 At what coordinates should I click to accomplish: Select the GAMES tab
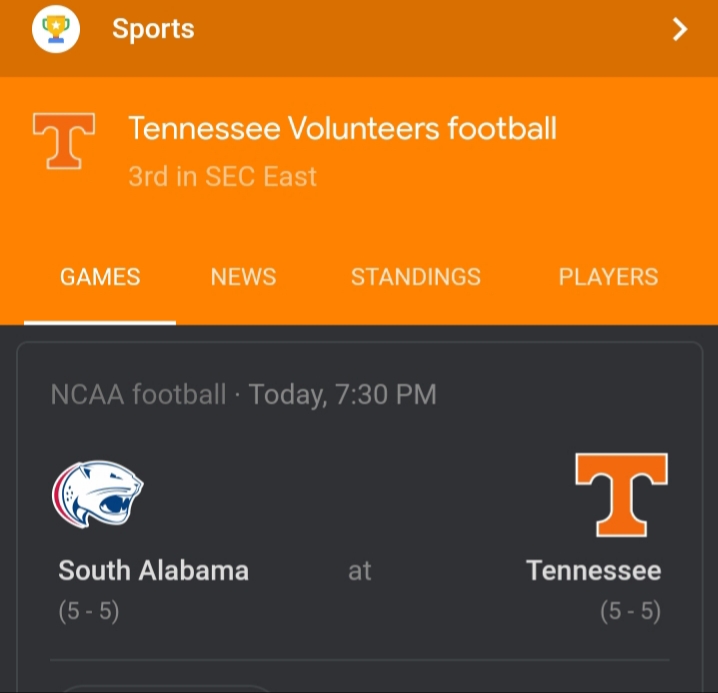point(100,277)
